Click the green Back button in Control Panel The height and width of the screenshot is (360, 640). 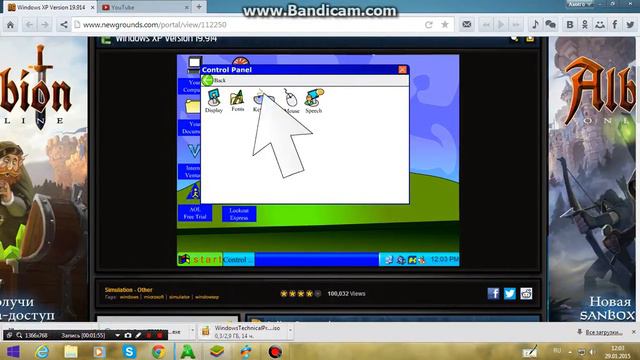pos(213,80)
